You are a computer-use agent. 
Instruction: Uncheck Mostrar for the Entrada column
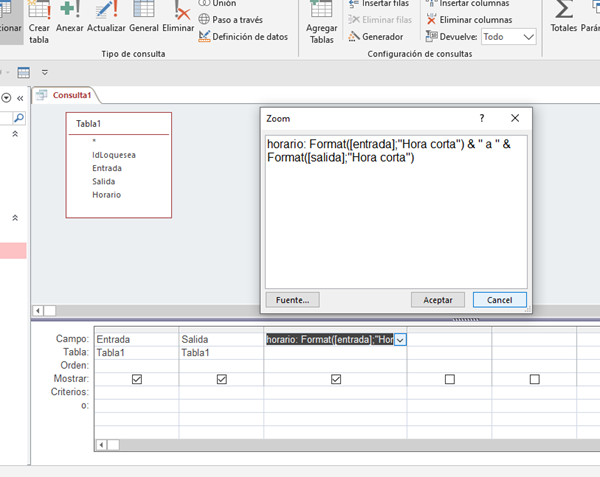click(x=136, y=379)
